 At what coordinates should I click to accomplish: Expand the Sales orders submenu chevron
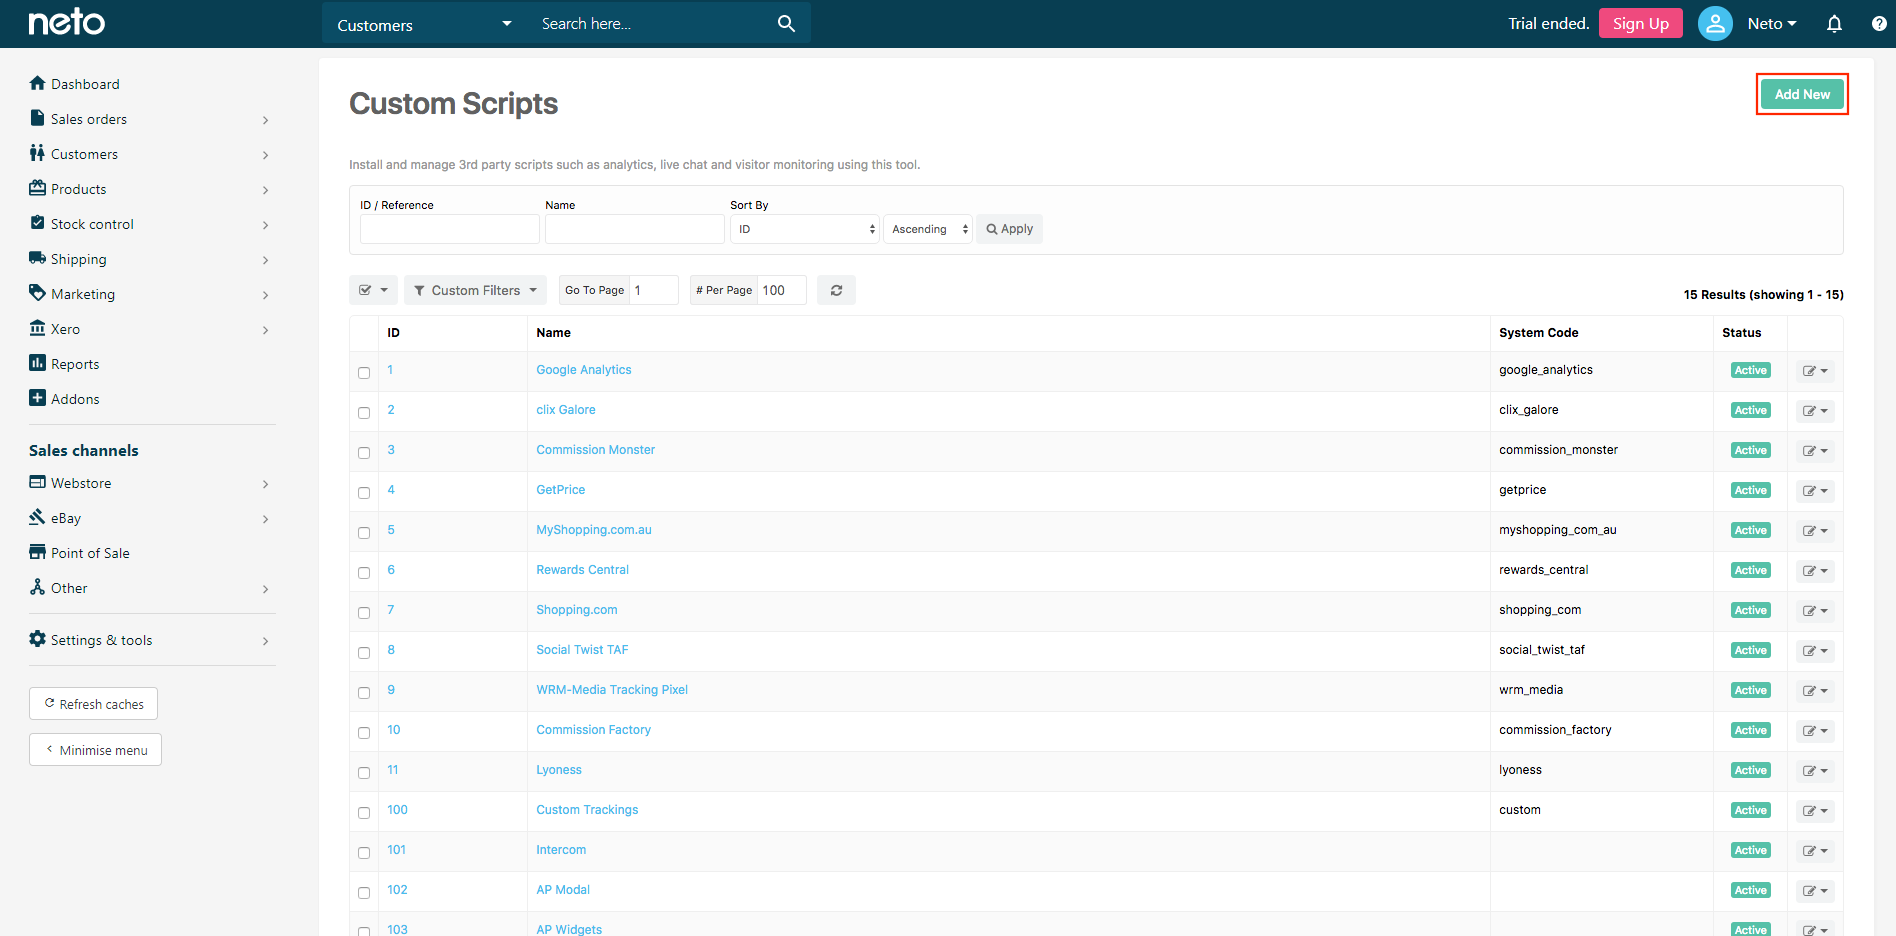tap(265, 120)
